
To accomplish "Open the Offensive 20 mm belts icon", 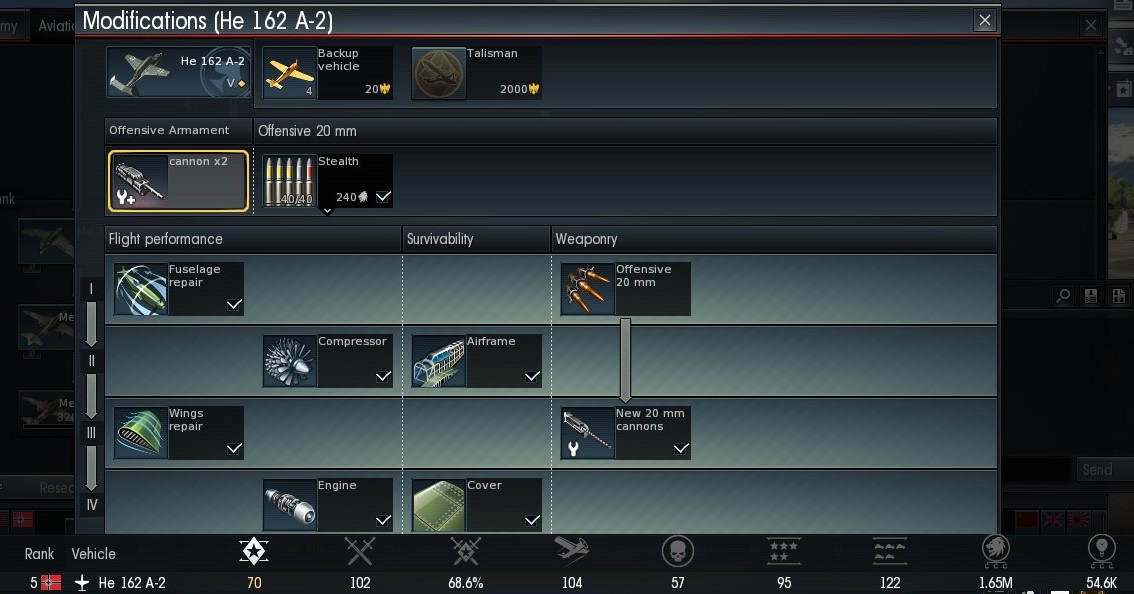I will (x=587, y=289).
